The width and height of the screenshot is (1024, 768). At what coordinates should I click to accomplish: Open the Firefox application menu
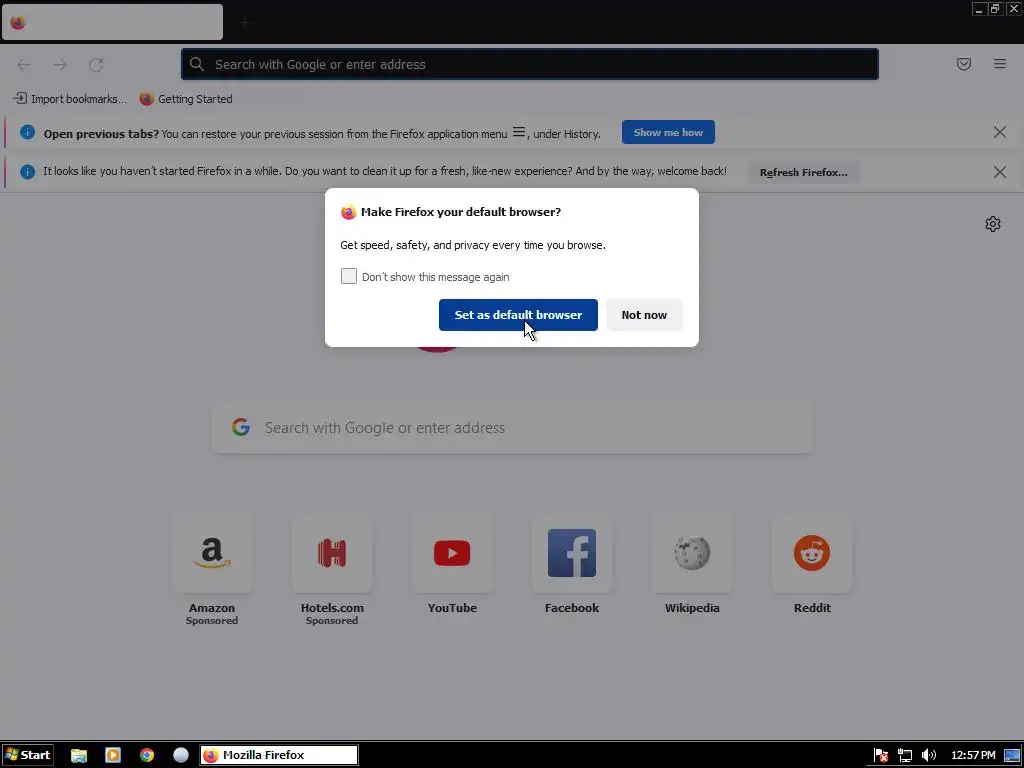pos(1000,64)
